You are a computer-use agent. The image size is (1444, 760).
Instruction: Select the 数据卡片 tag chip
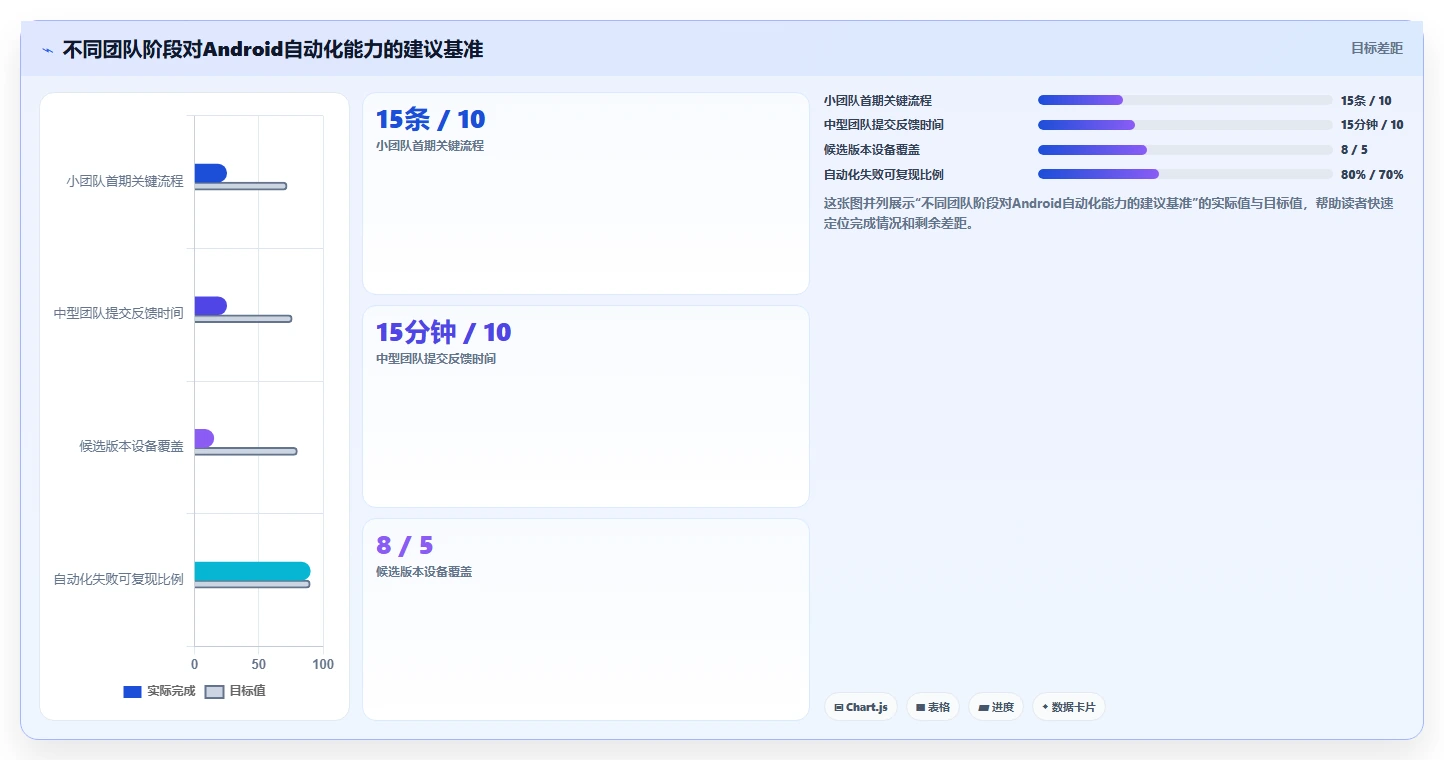click(1069, 707)
